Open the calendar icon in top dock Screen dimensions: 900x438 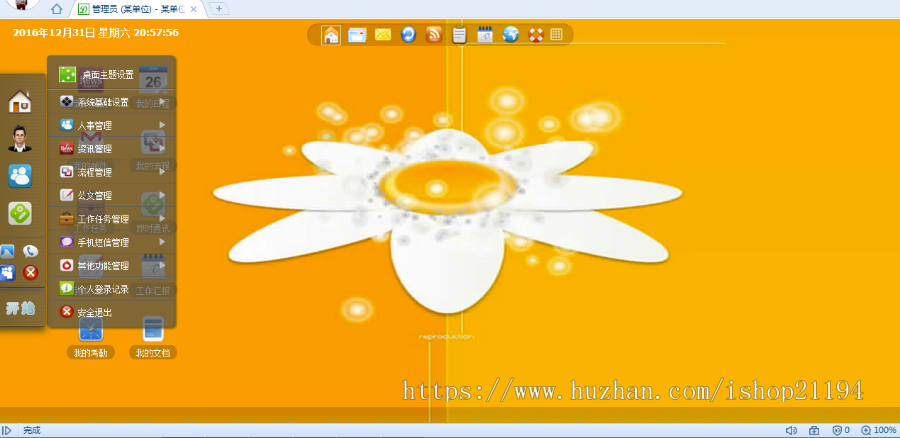coord(485,35)
